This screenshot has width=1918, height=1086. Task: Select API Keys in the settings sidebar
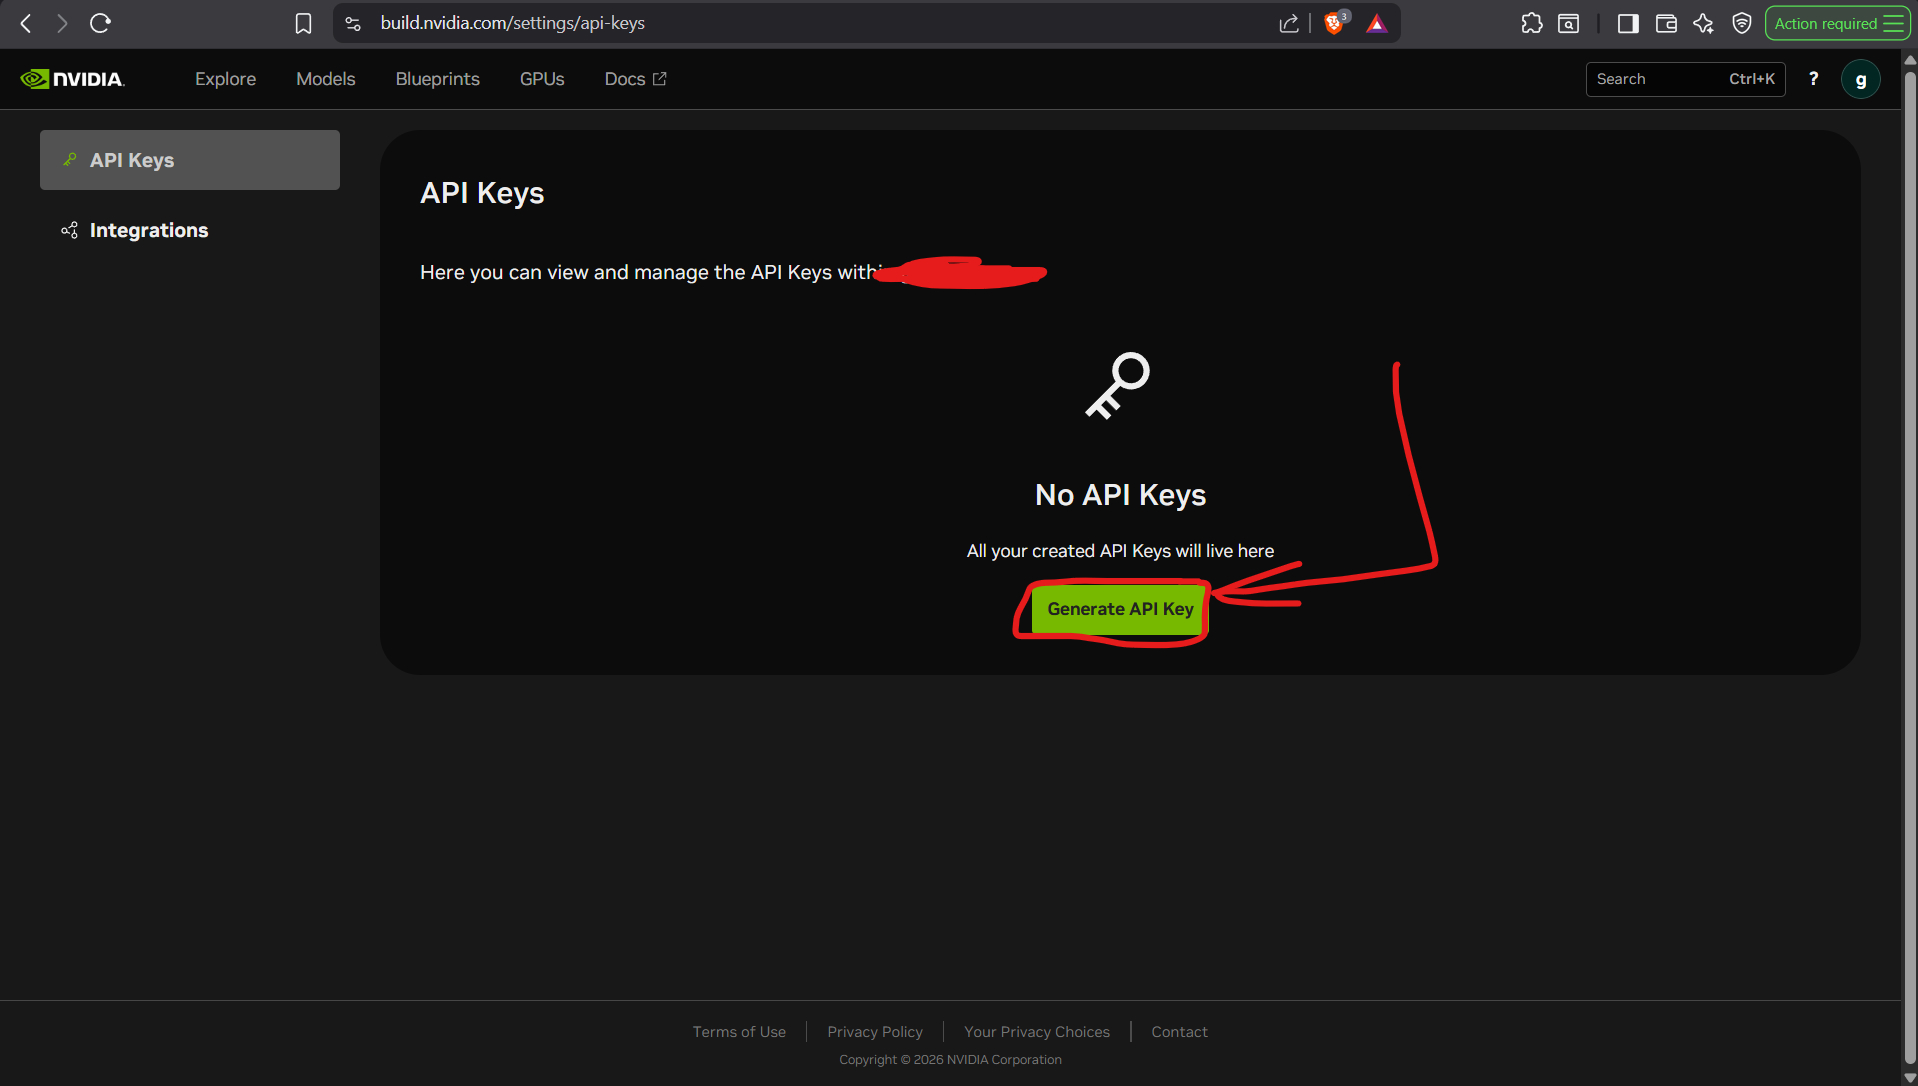[190, 160]
